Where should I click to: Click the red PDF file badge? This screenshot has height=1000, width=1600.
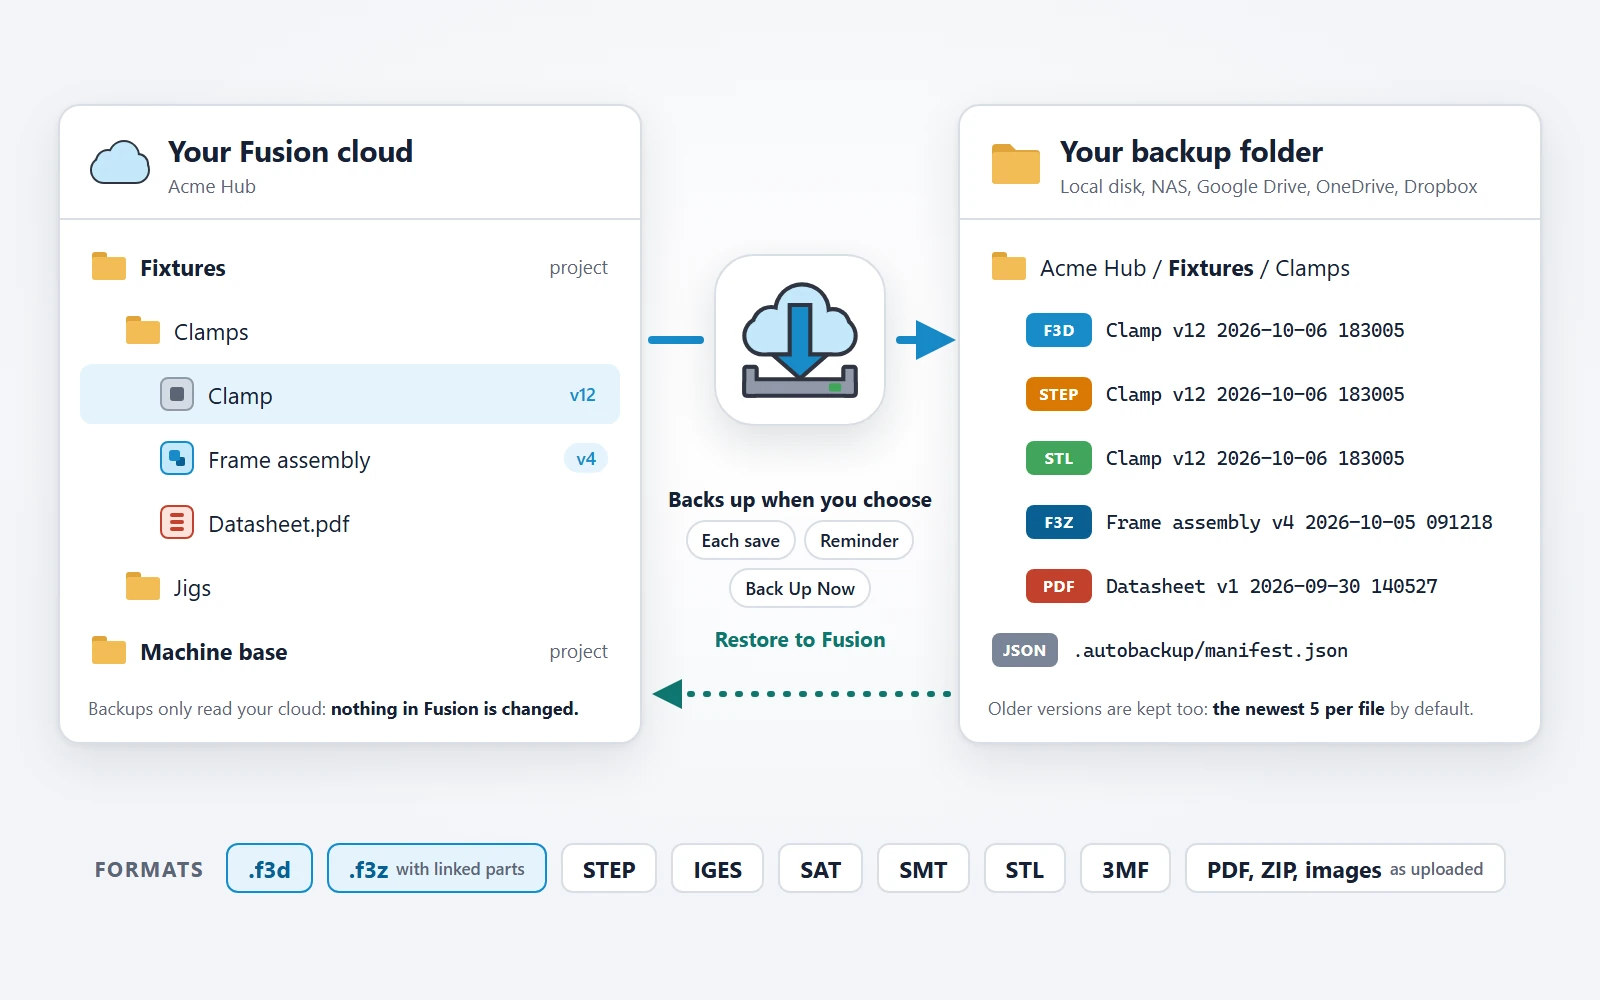point(1059,586)
